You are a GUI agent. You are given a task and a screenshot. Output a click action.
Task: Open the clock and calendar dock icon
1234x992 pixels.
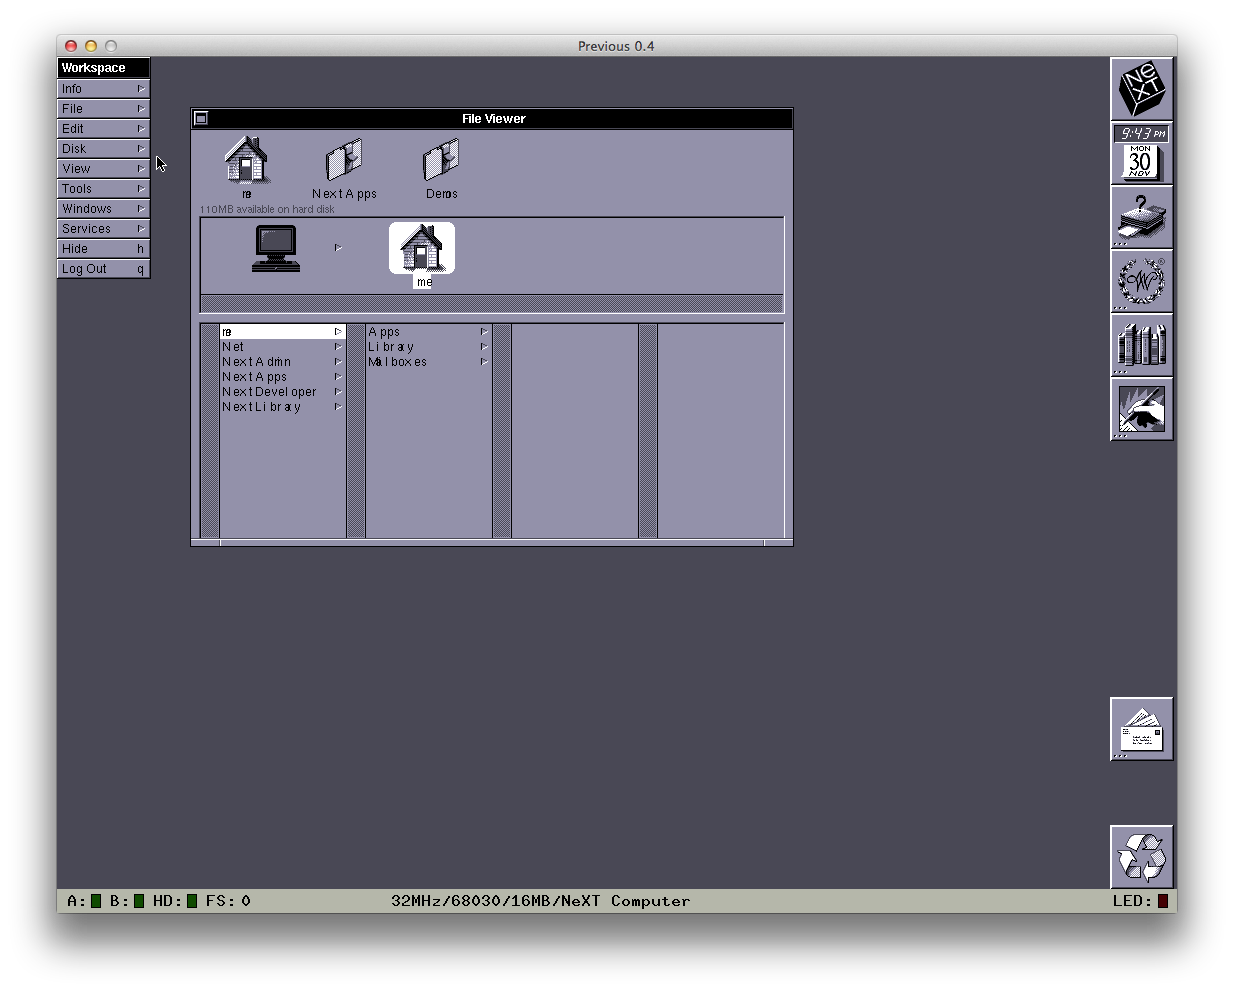click(1141, 153)
